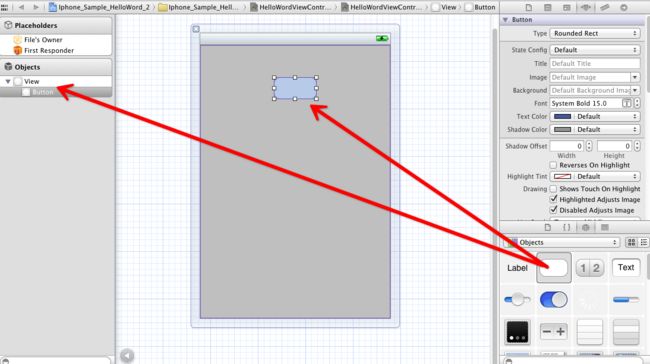The width and height of the screenshot is (650, 364).
Task: Select first HelloWordViewContr... jump bar item
Action: coord(291,7)
